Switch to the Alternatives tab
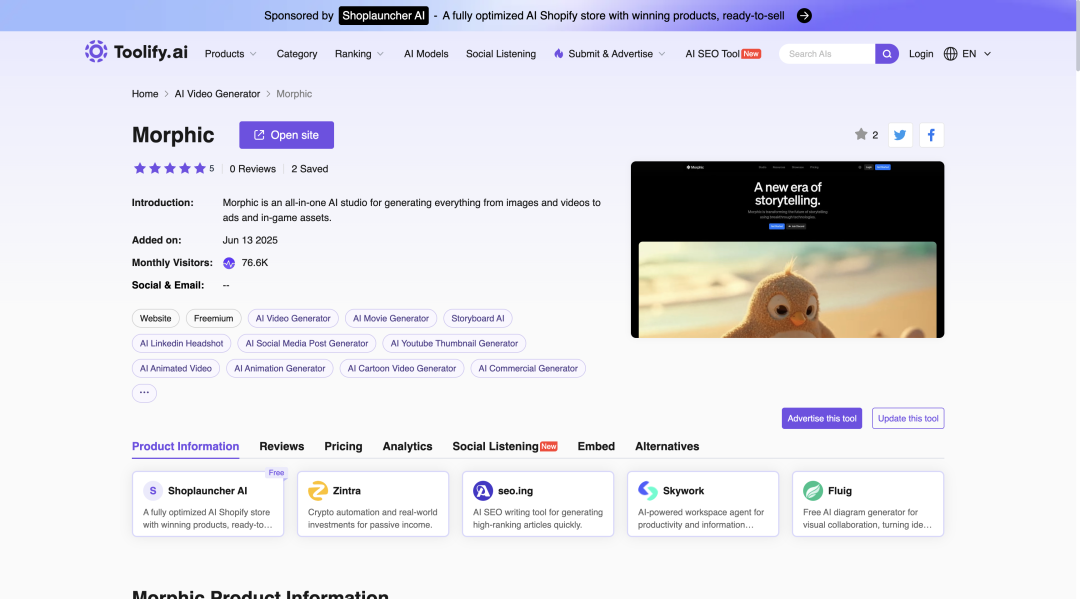The image size is (1080, 599). coord(667,446)
